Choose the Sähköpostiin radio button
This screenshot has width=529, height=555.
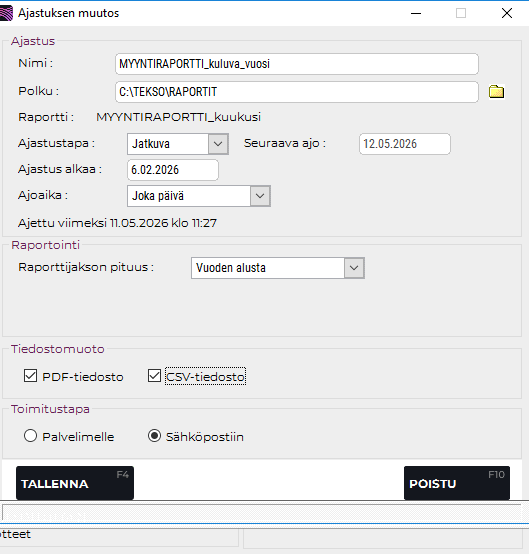point(154,436)
